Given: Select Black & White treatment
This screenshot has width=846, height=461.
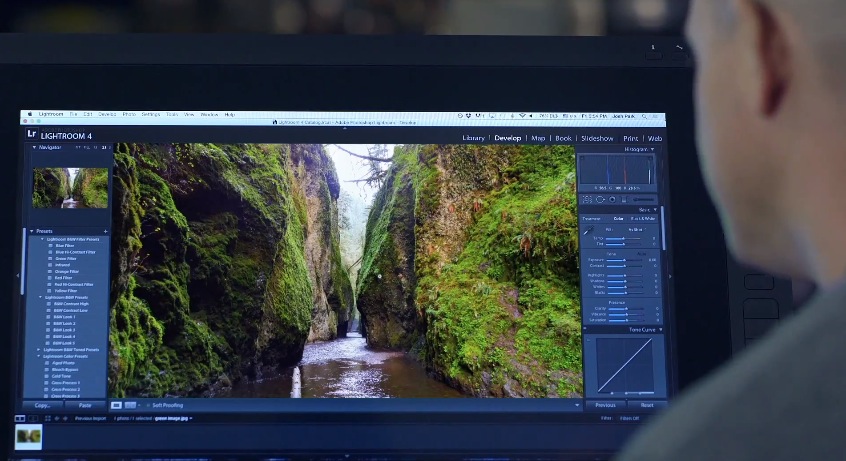Looking at the screenshot, I should coord(643,219).
